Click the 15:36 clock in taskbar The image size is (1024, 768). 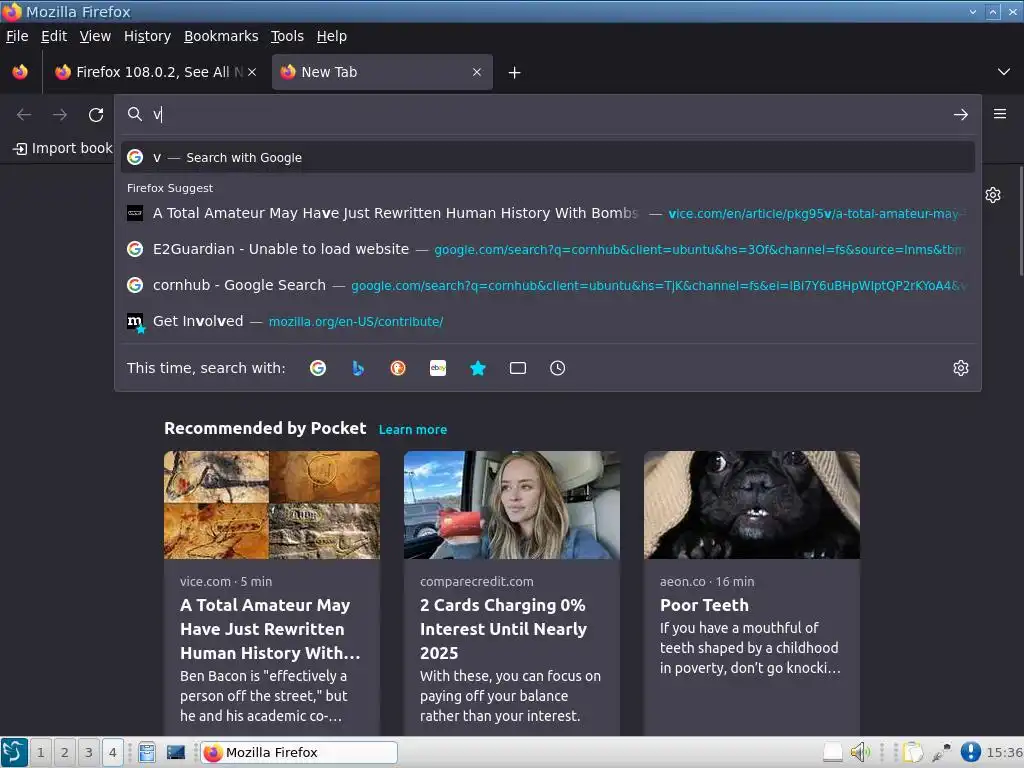pos(1004,752)
